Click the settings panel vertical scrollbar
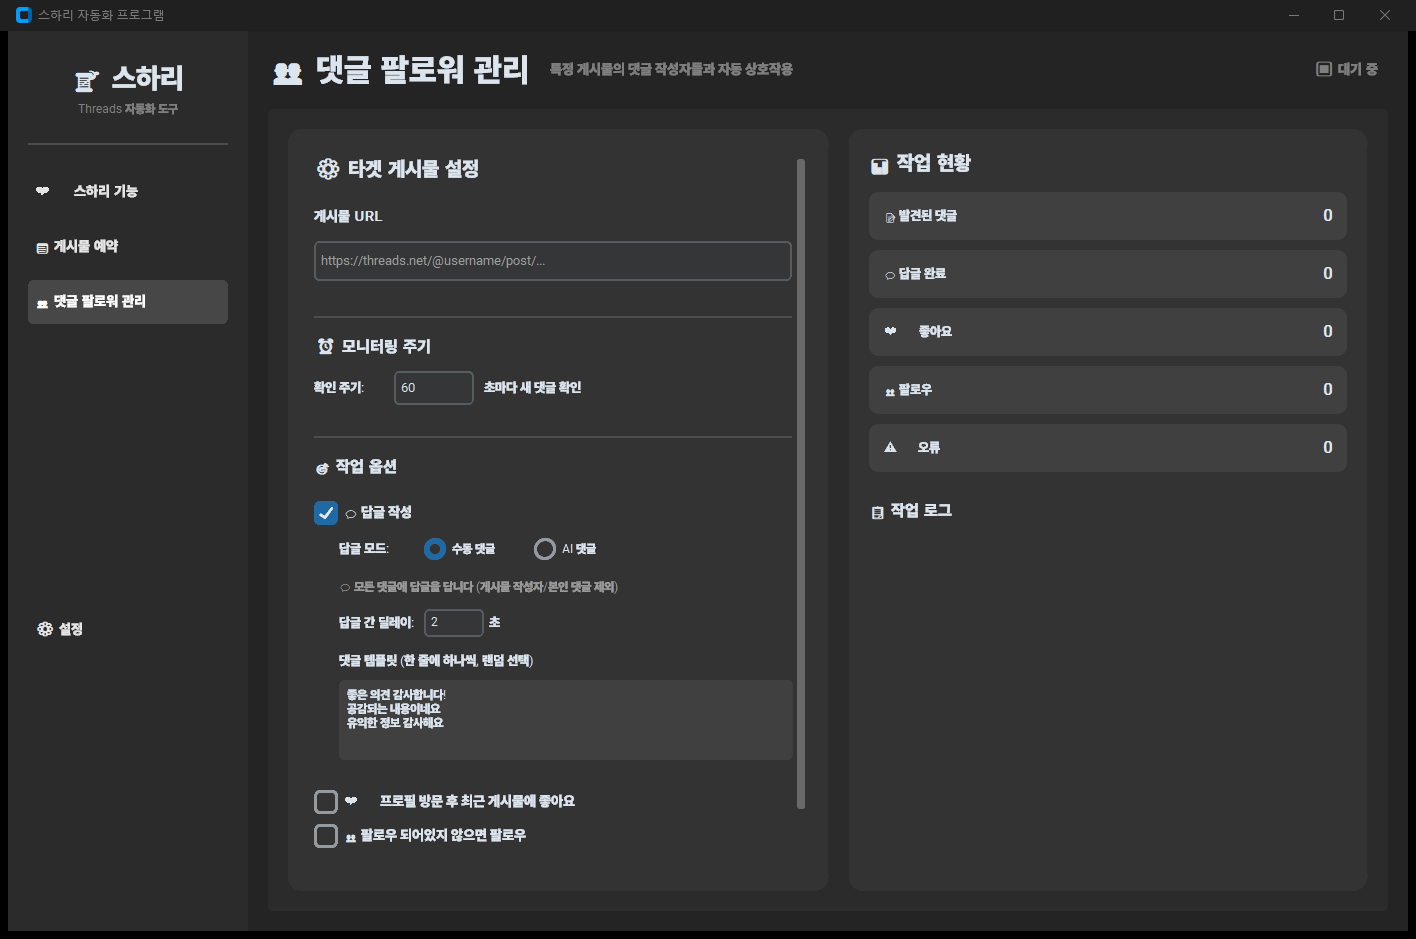1416x939 pixels. [801, 484]
